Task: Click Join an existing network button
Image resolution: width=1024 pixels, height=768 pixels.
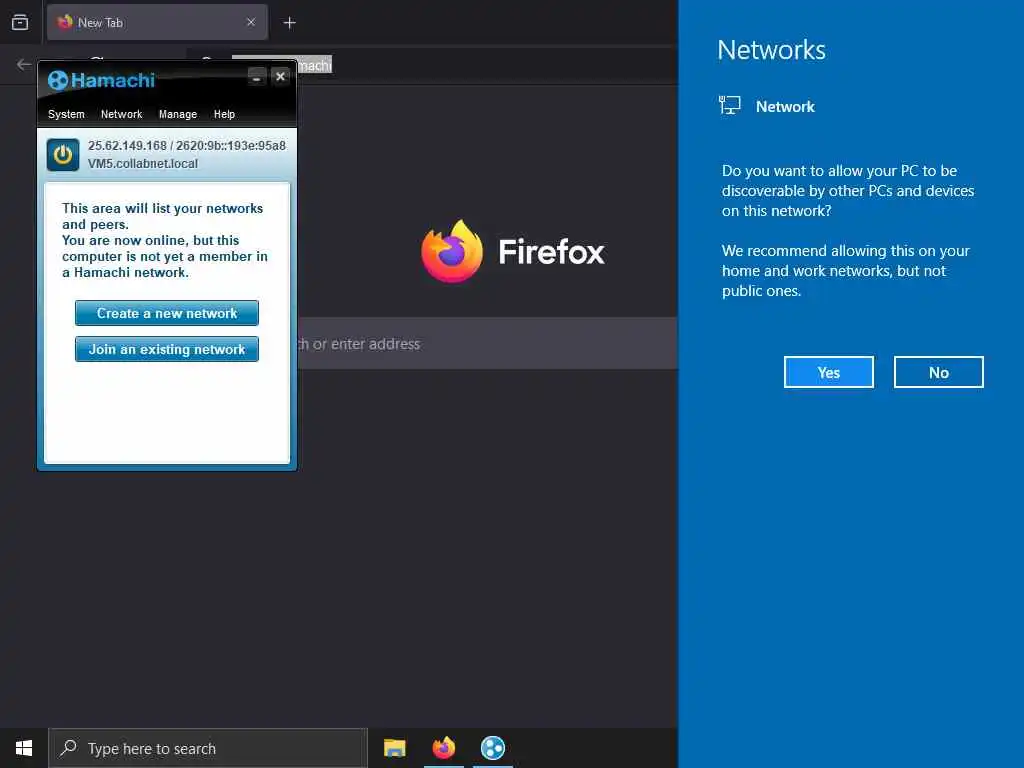Action: [167, 349]
